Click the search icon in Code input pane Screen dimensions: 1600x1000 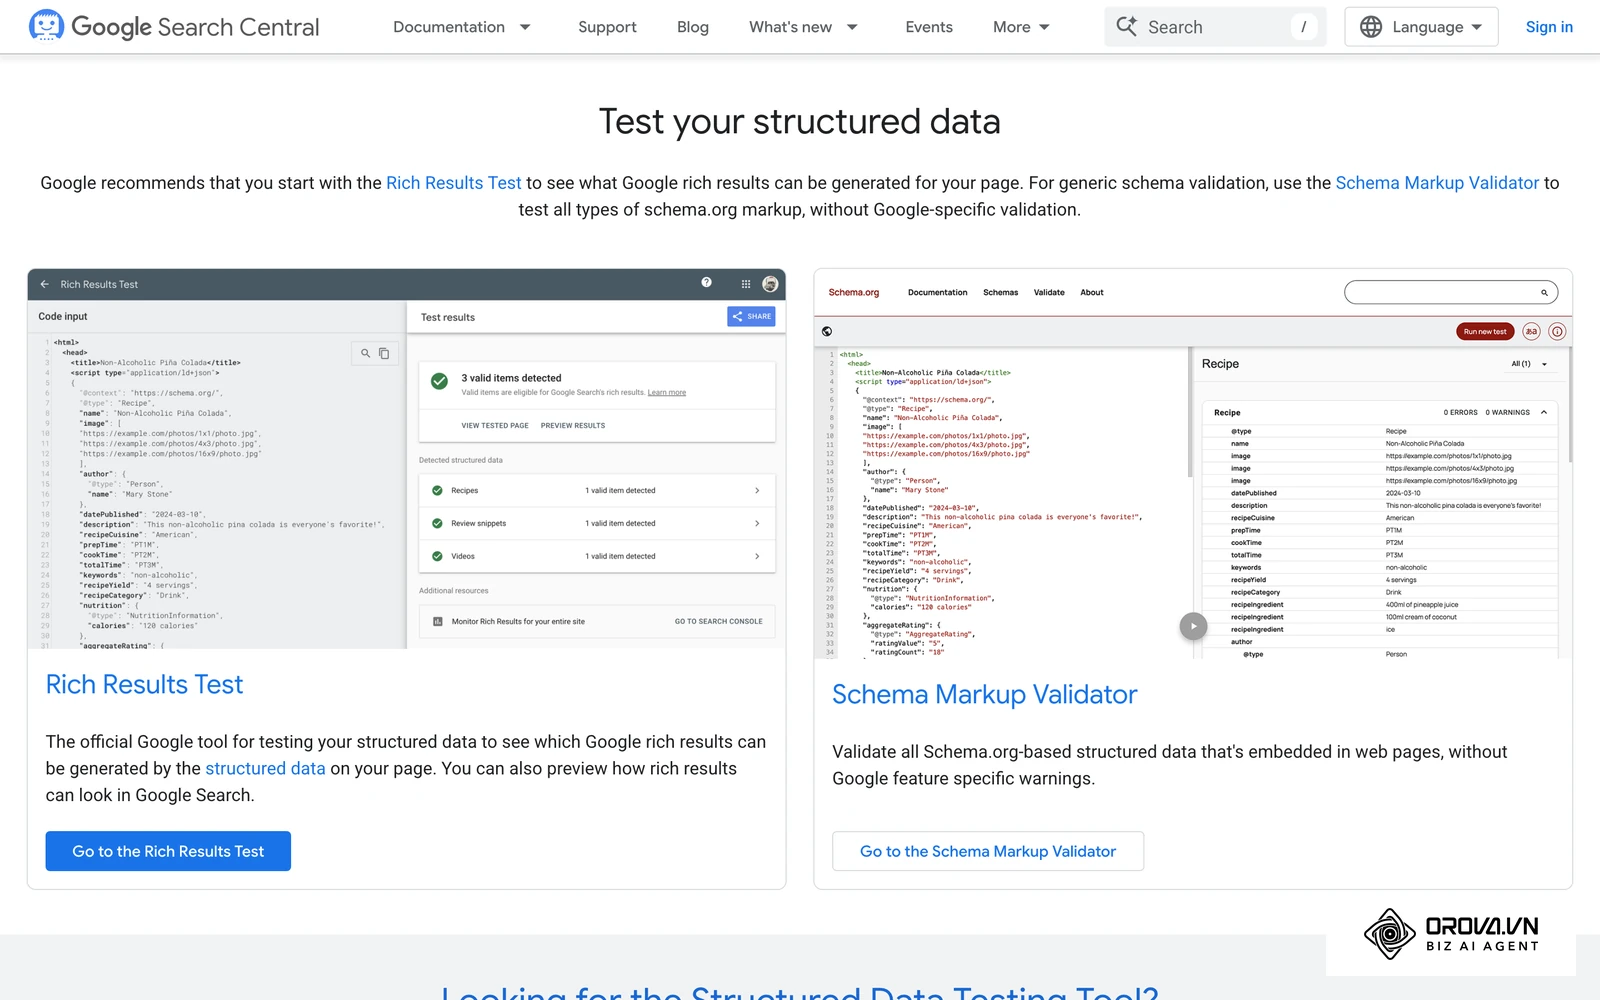(366, 353)
